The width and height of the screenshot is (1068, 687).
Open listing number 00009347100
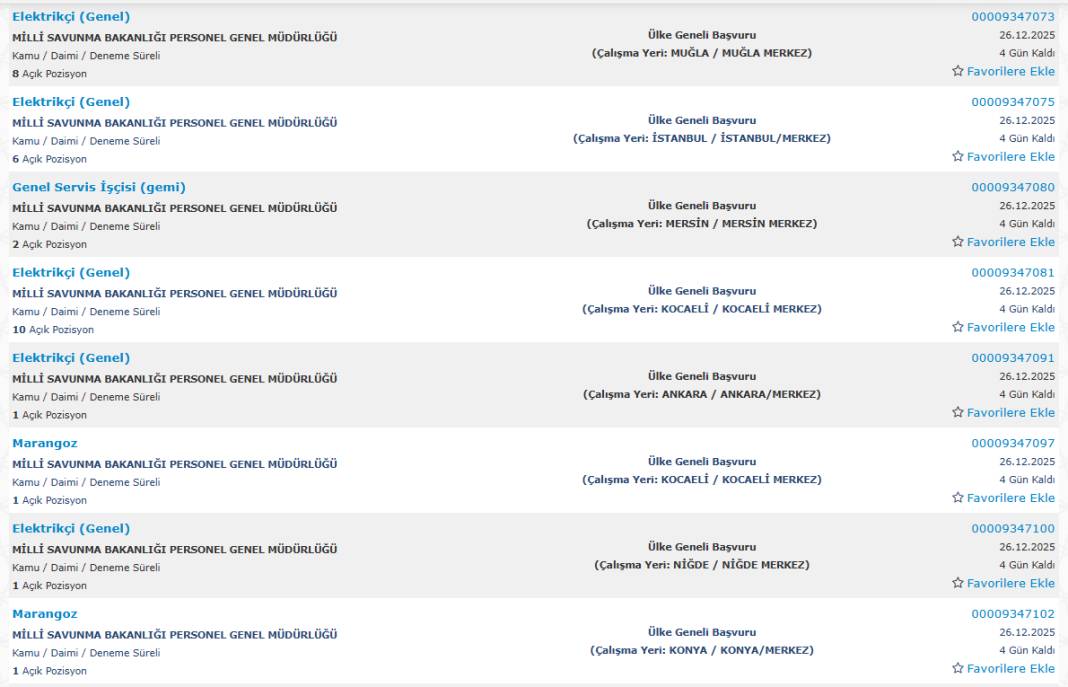[x=1012, y=528]
